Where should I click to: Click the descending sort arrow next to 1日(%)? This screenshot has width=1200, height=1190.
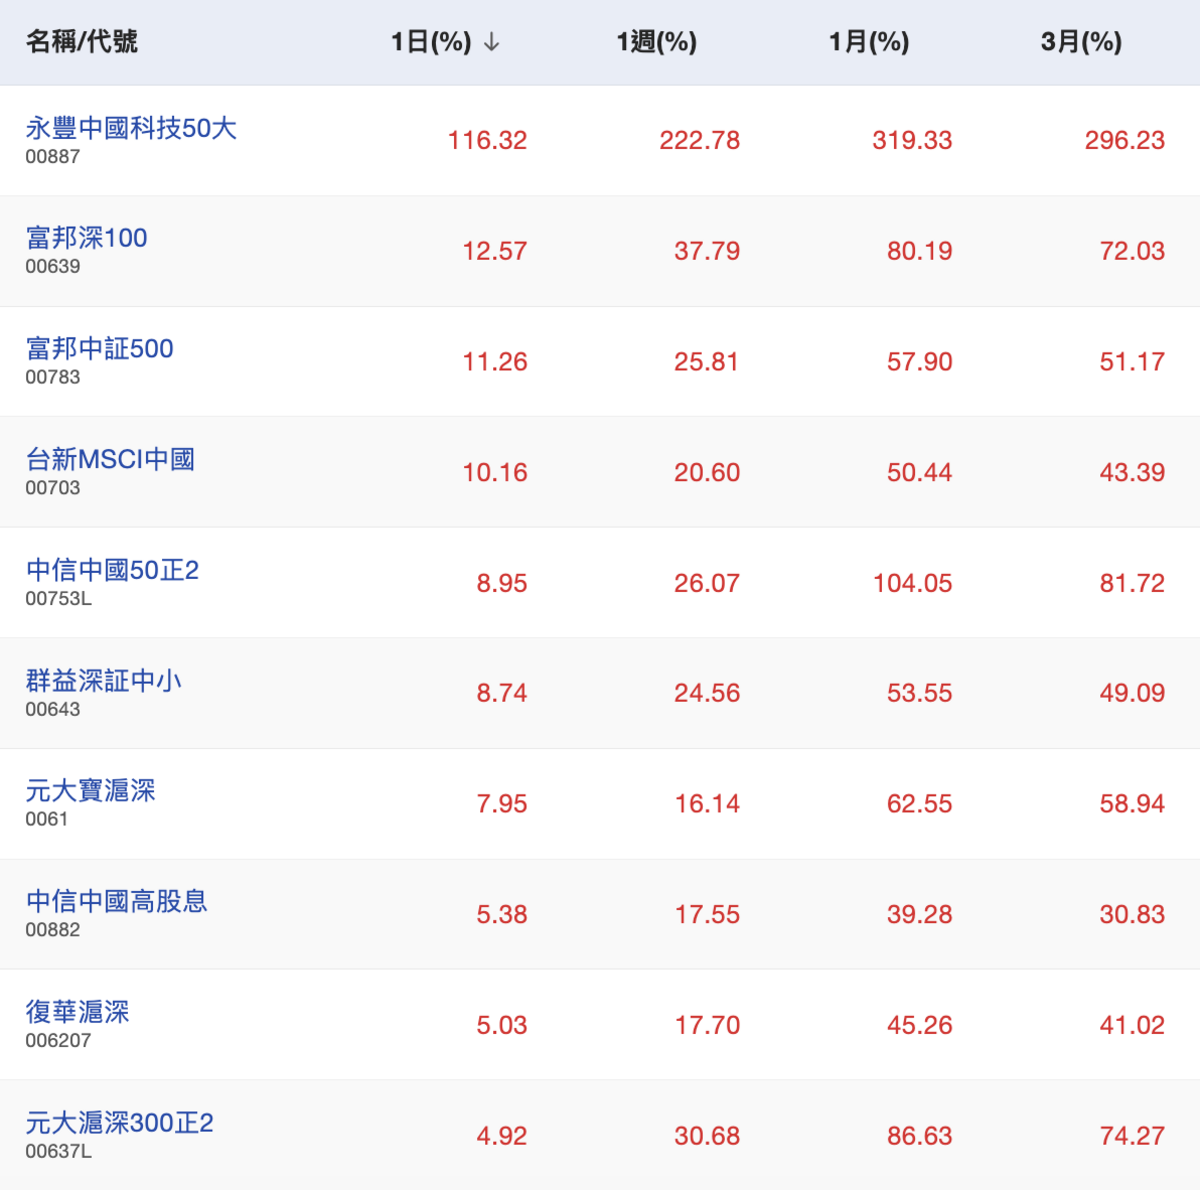[x=491, y=42]
